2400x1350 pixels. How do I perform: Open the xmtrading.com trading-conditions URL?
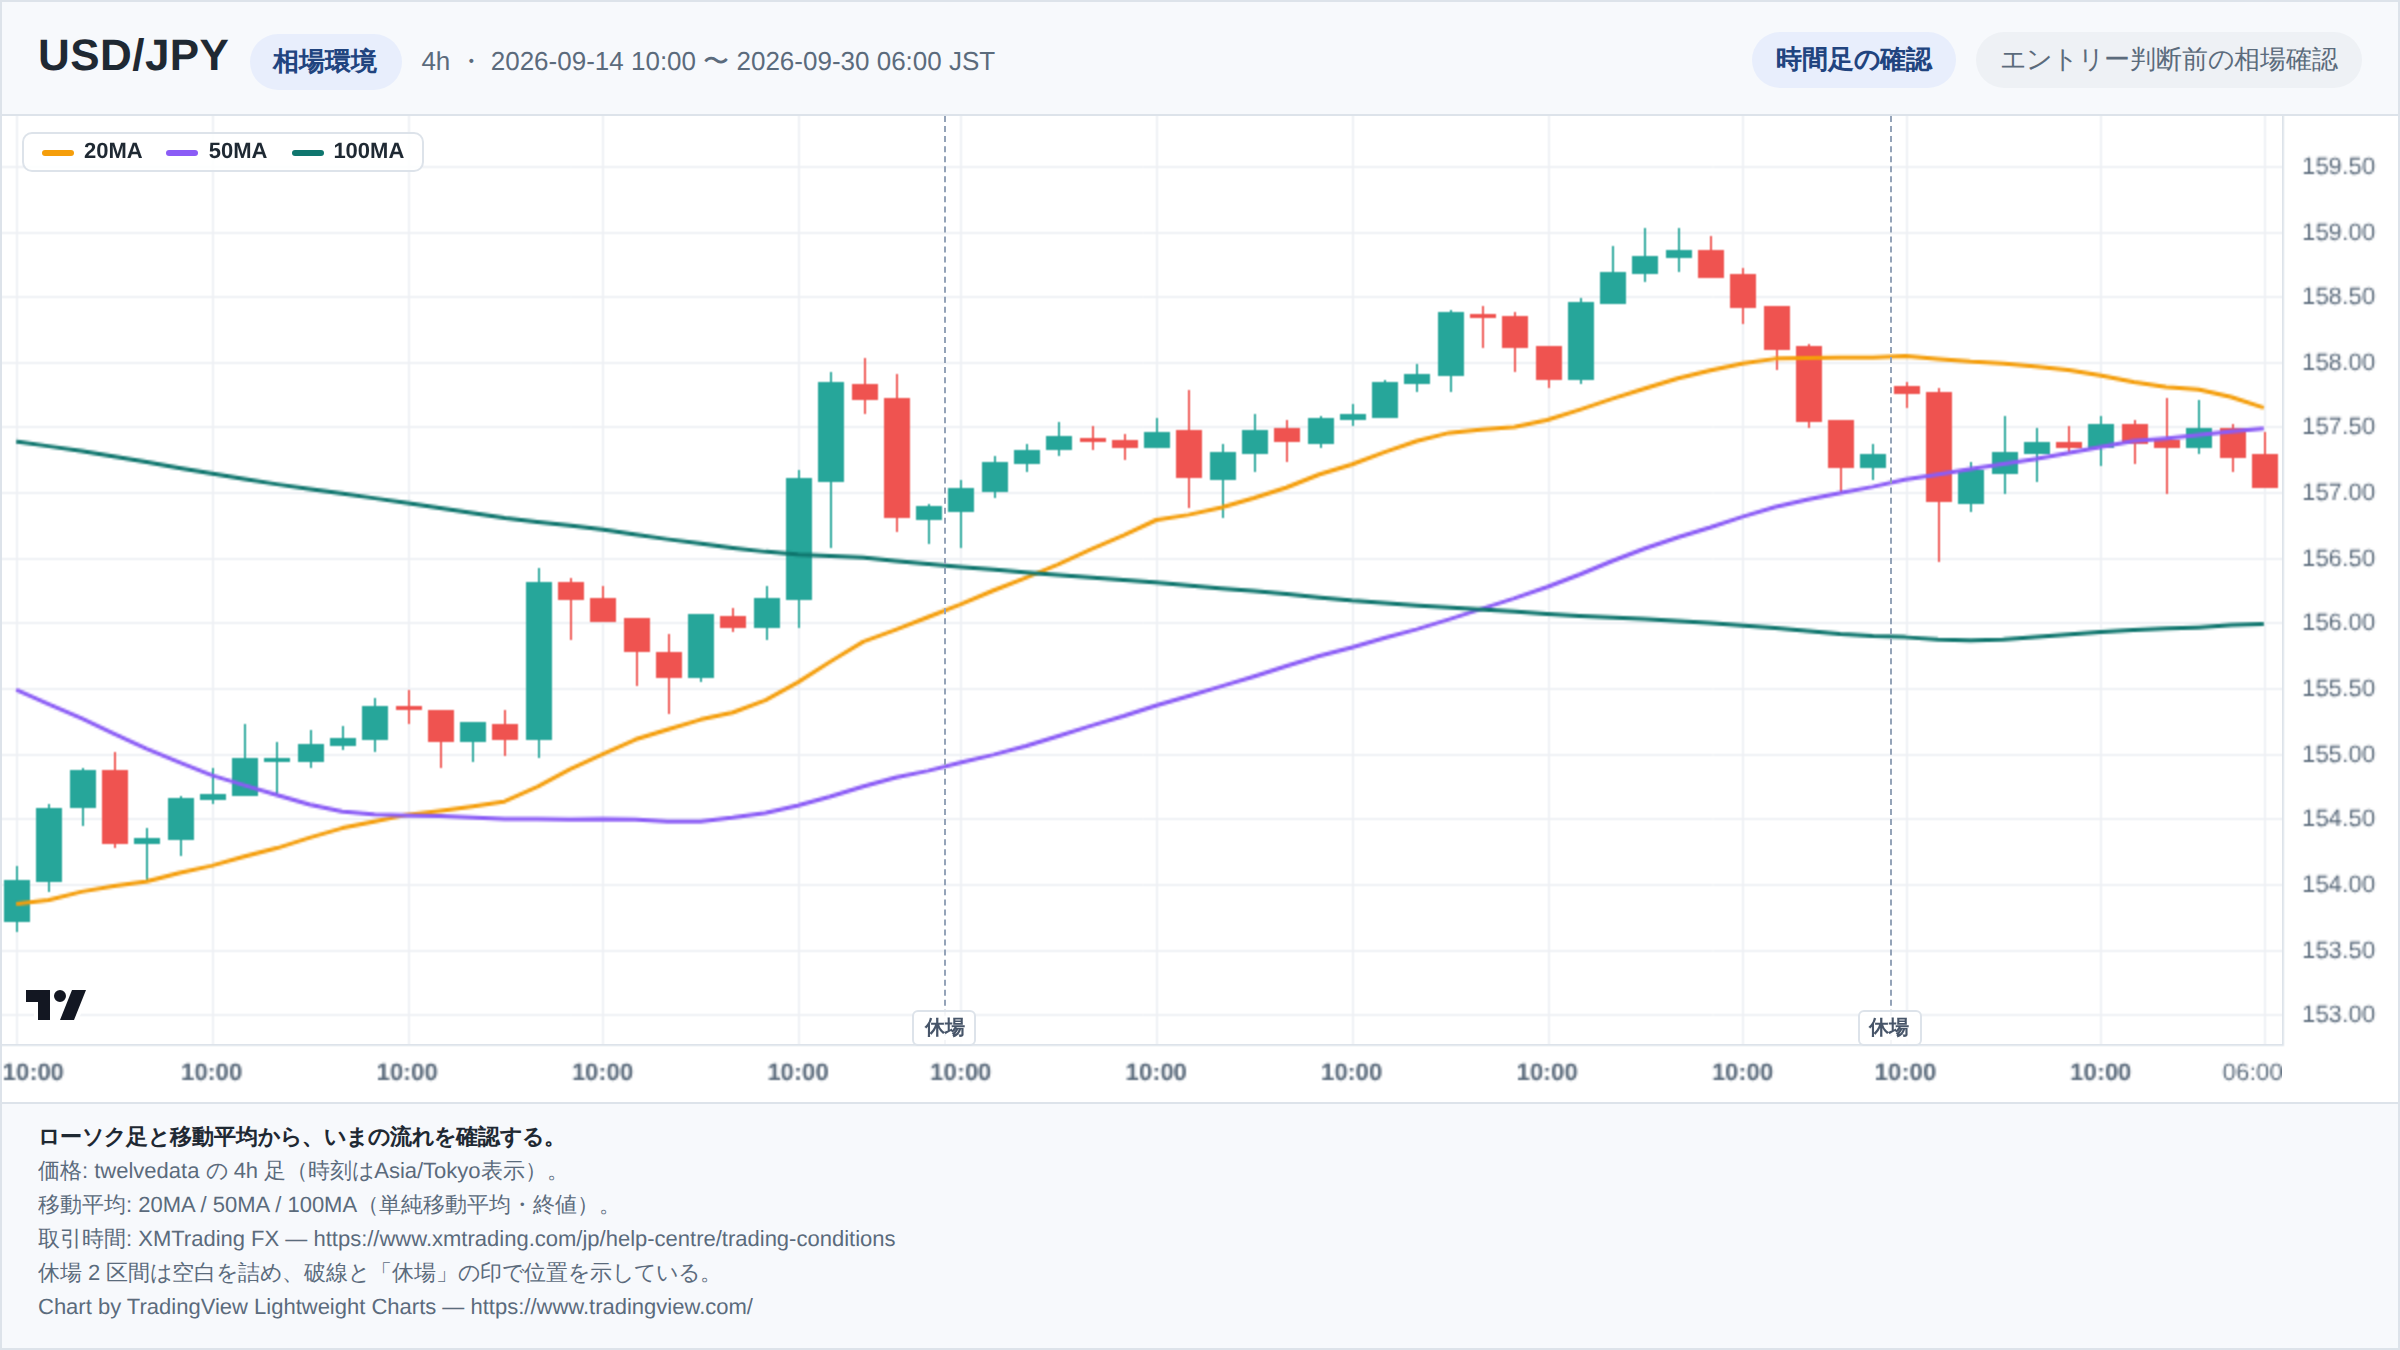pyautogui.click(x=604, y=1239)
